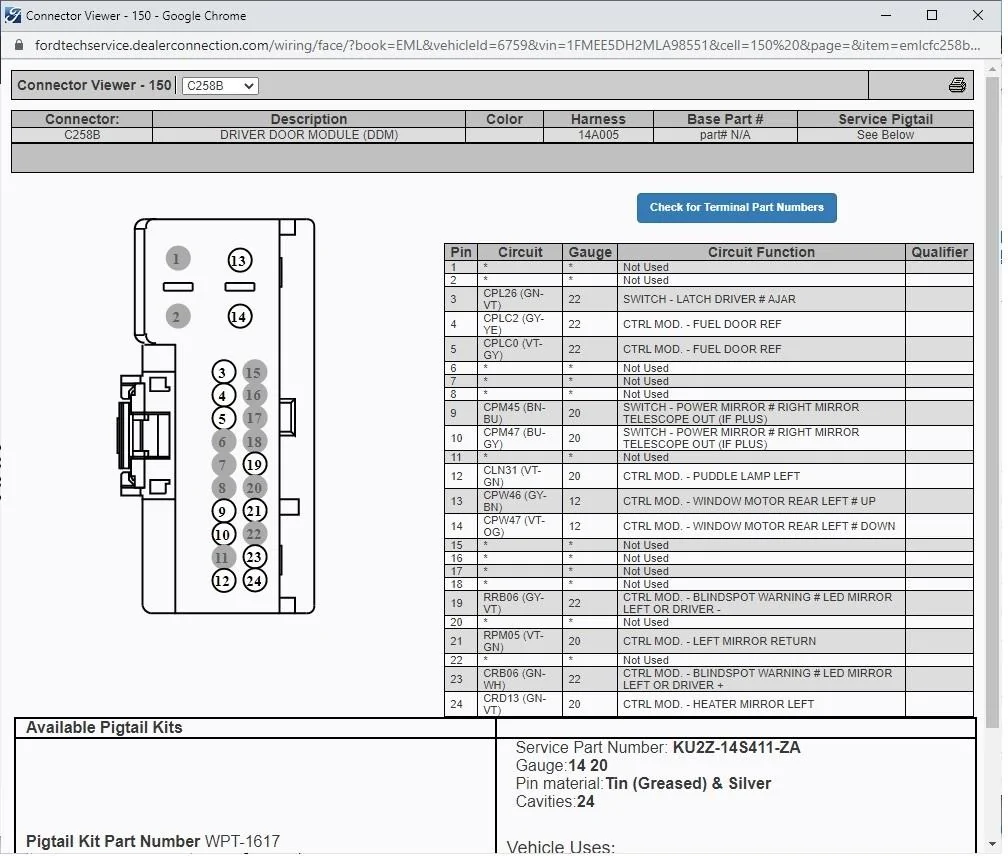Click pin 19 circle in the diagram

pos(255,464)
